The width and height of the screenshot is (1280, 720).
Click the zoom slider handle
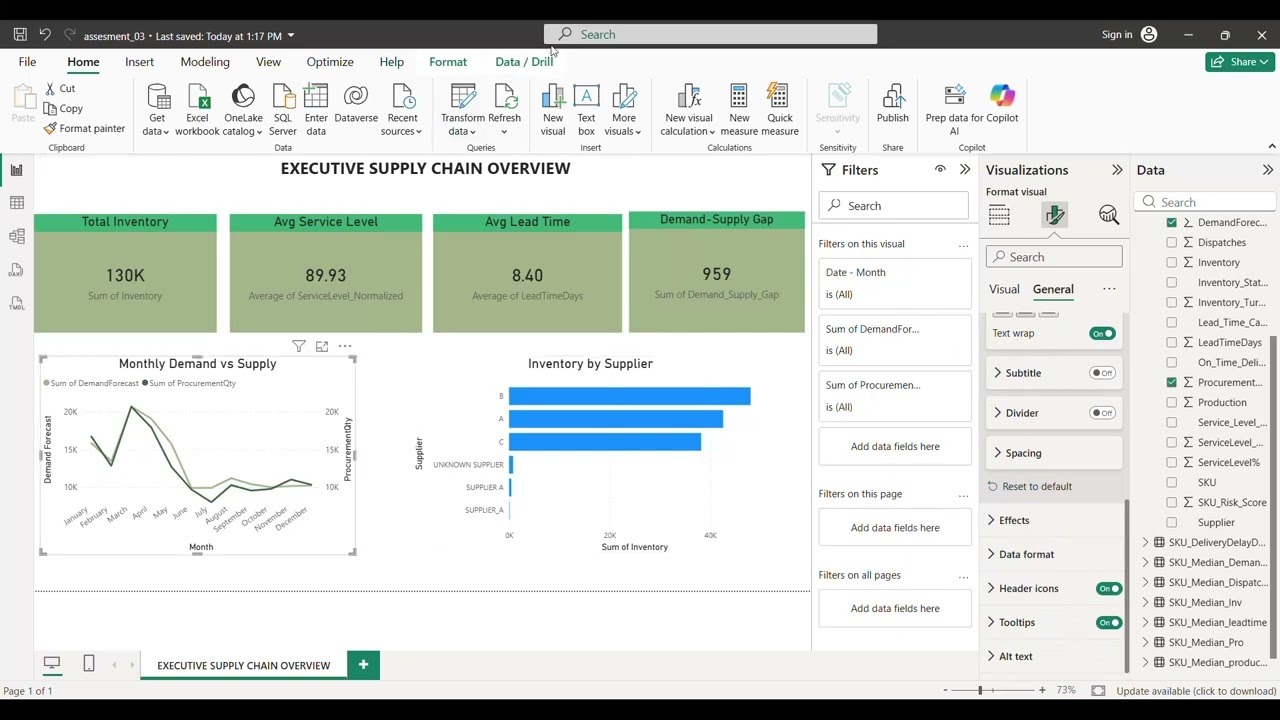980,691
